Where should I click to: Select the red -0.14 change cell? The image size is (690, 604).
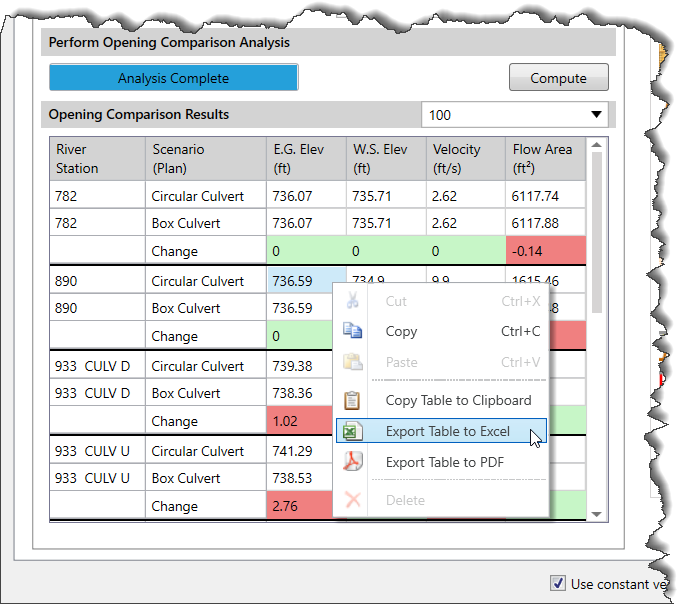(x=546, y=251)
